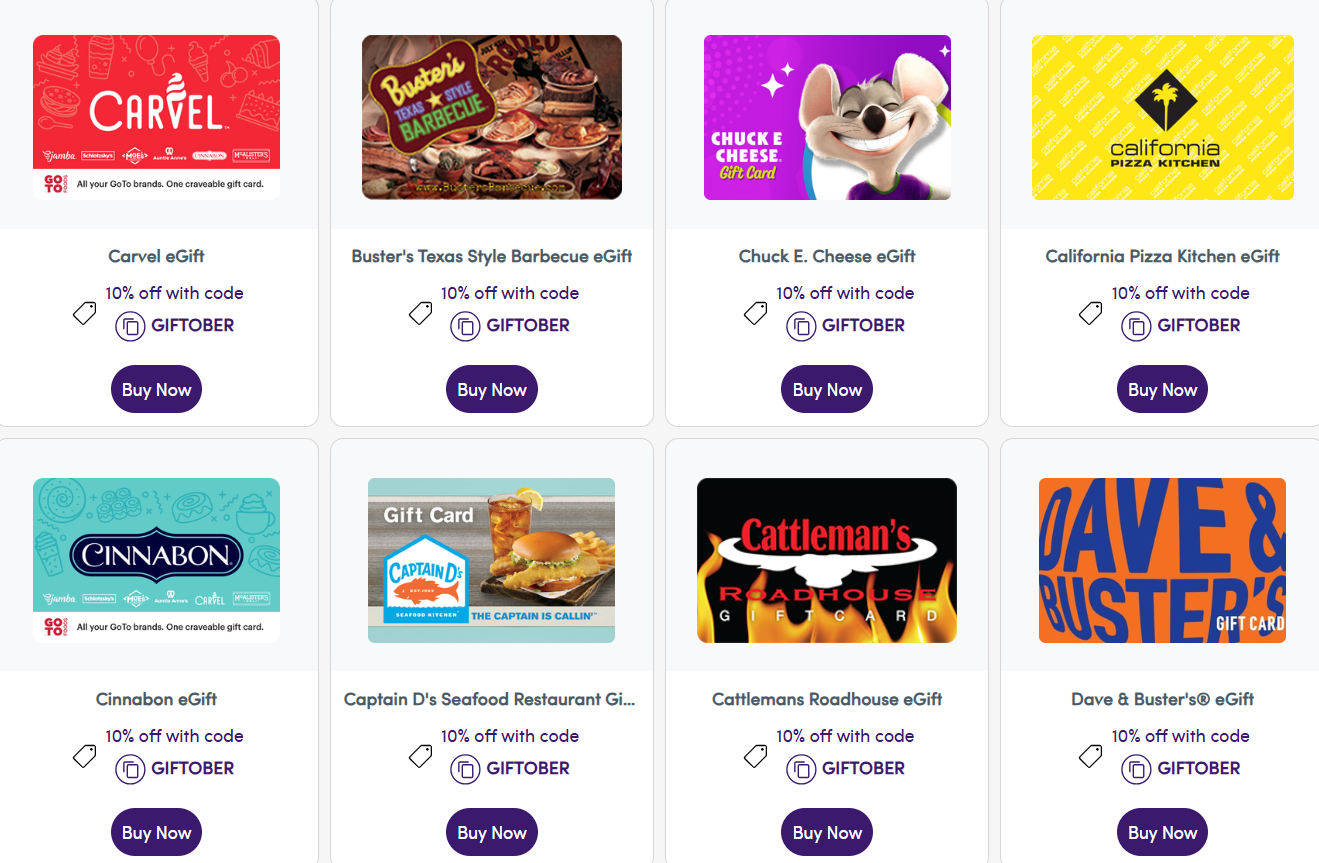Screen dimensions: 1319x863
Task: Open the Cattlemans Roadhouse eGift page
Action: pos(826,699)
